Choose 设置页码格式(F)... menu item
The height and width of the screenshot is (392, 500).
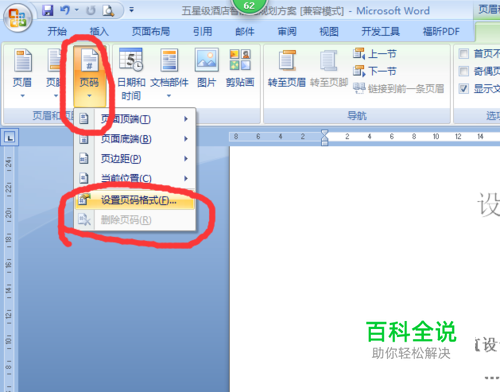pos(135,200)
